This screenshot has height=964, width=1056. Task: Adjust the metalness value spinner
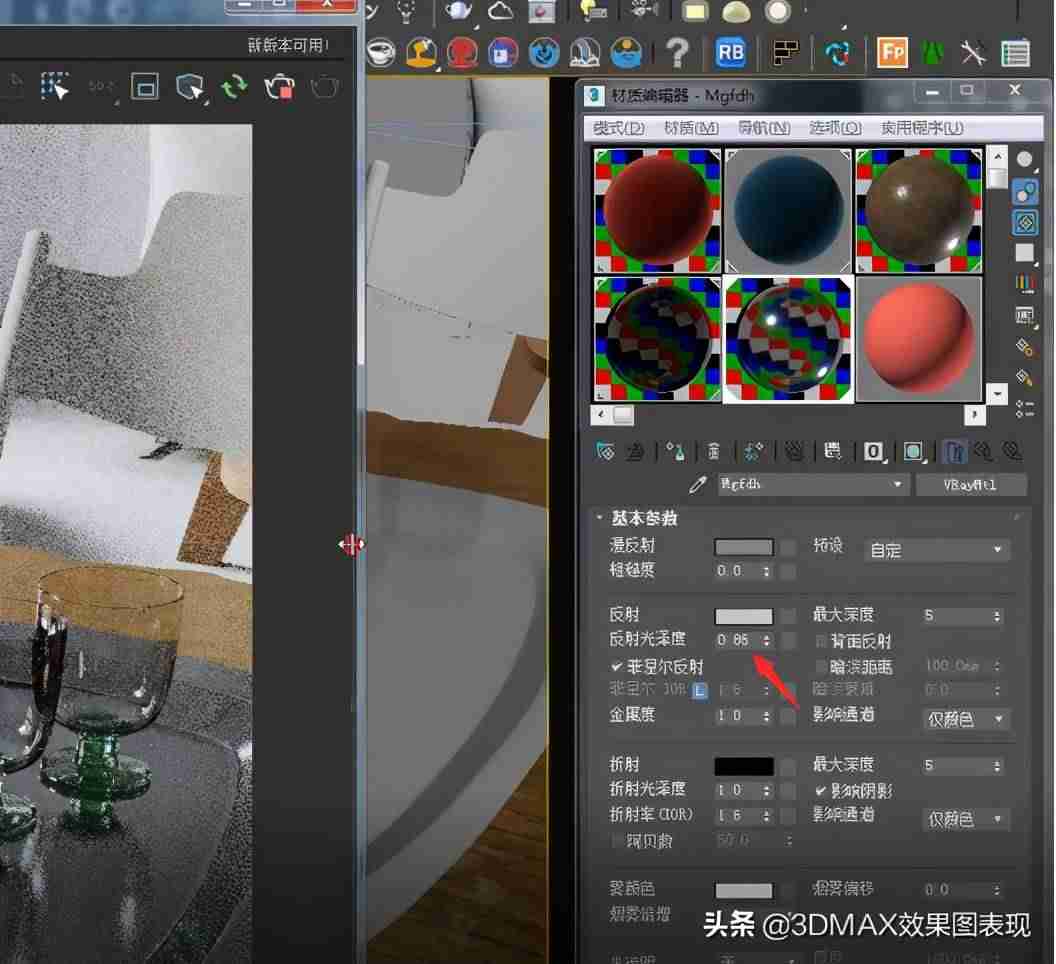pos(766,716)
